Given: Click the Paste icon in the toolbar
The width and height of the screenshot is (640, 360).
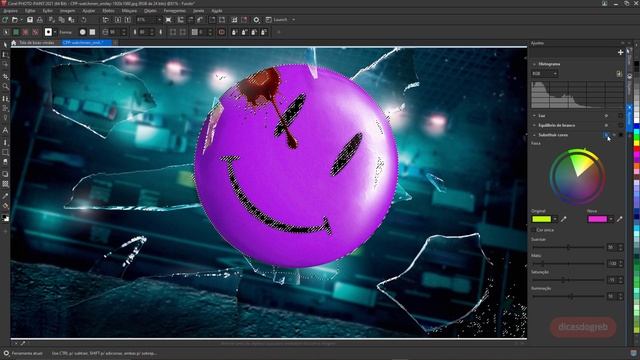Looking at the screenshot, I should pyautogui.click(x=71, y=20).
